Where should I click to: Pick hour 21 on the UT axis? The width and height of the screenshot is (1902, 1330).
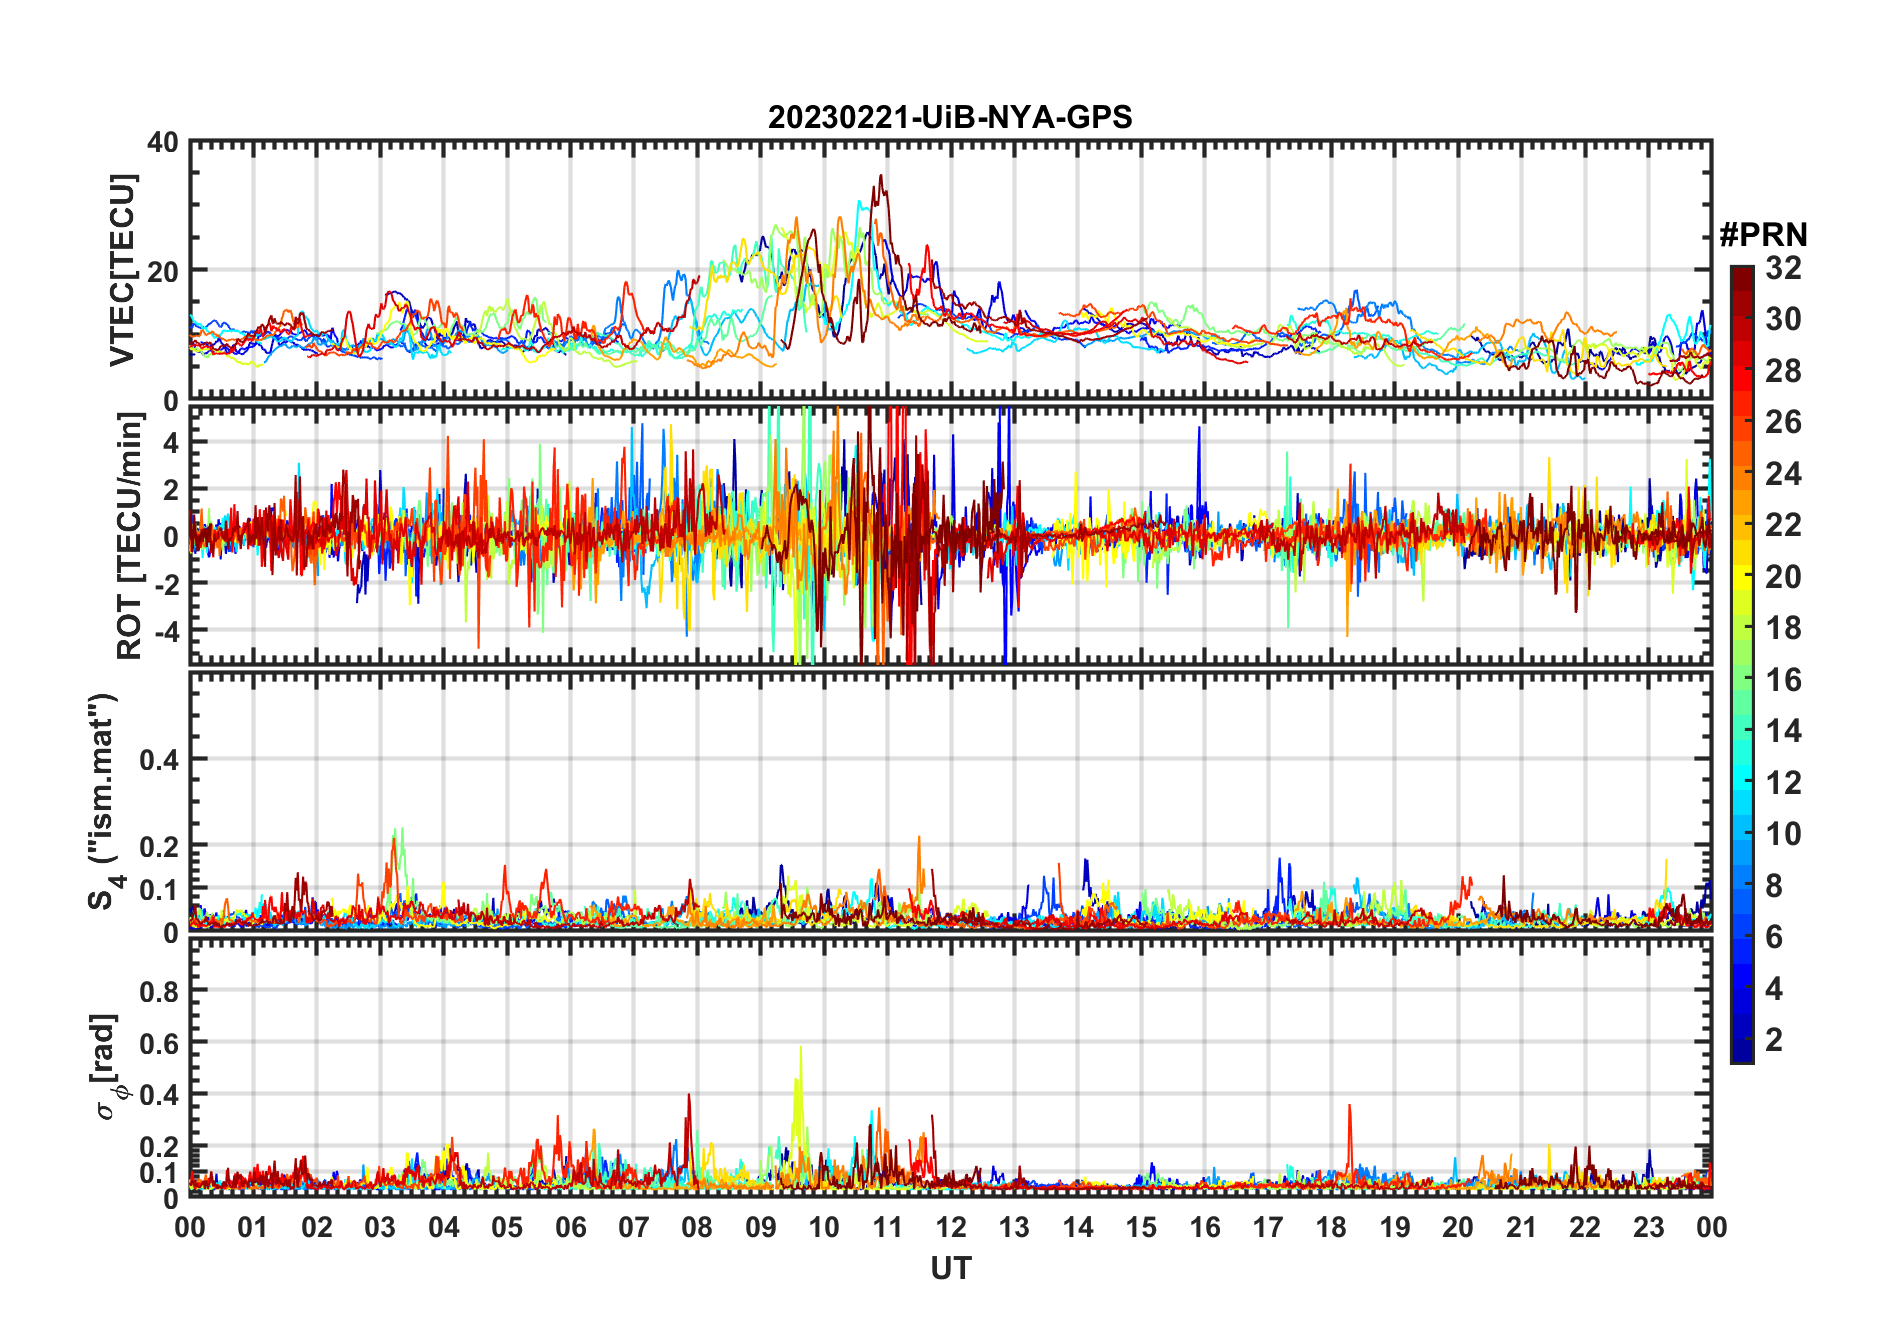1521,1227
